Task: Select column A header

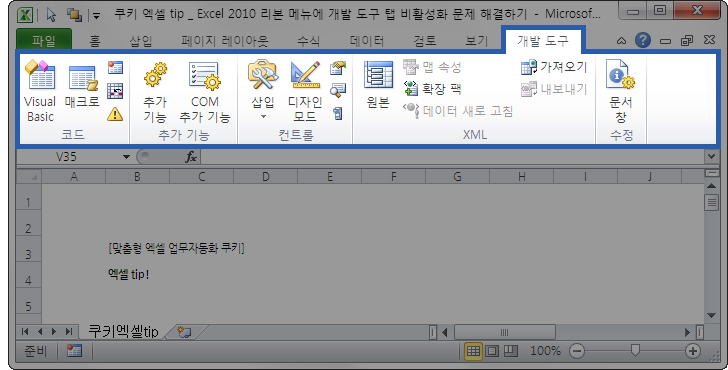Action: [x=73, y=176]
